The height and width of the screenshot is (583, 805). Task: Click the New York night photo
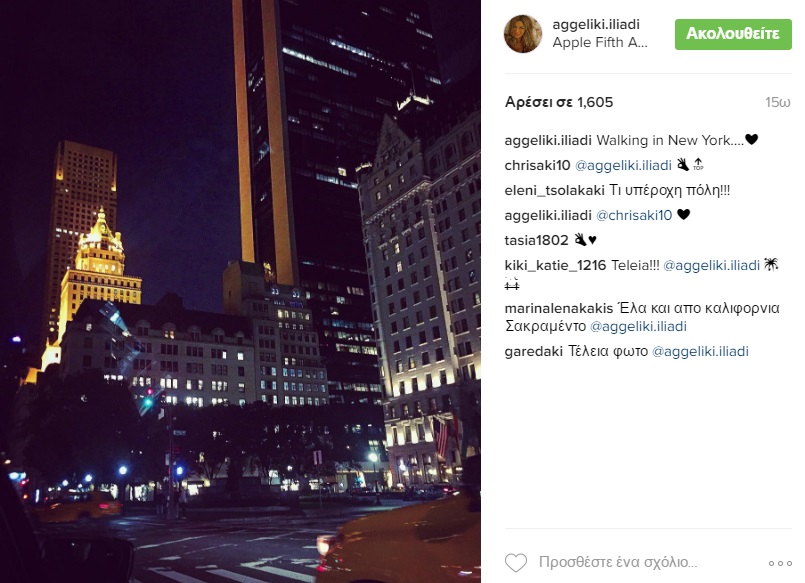click(x=240, y=292)
